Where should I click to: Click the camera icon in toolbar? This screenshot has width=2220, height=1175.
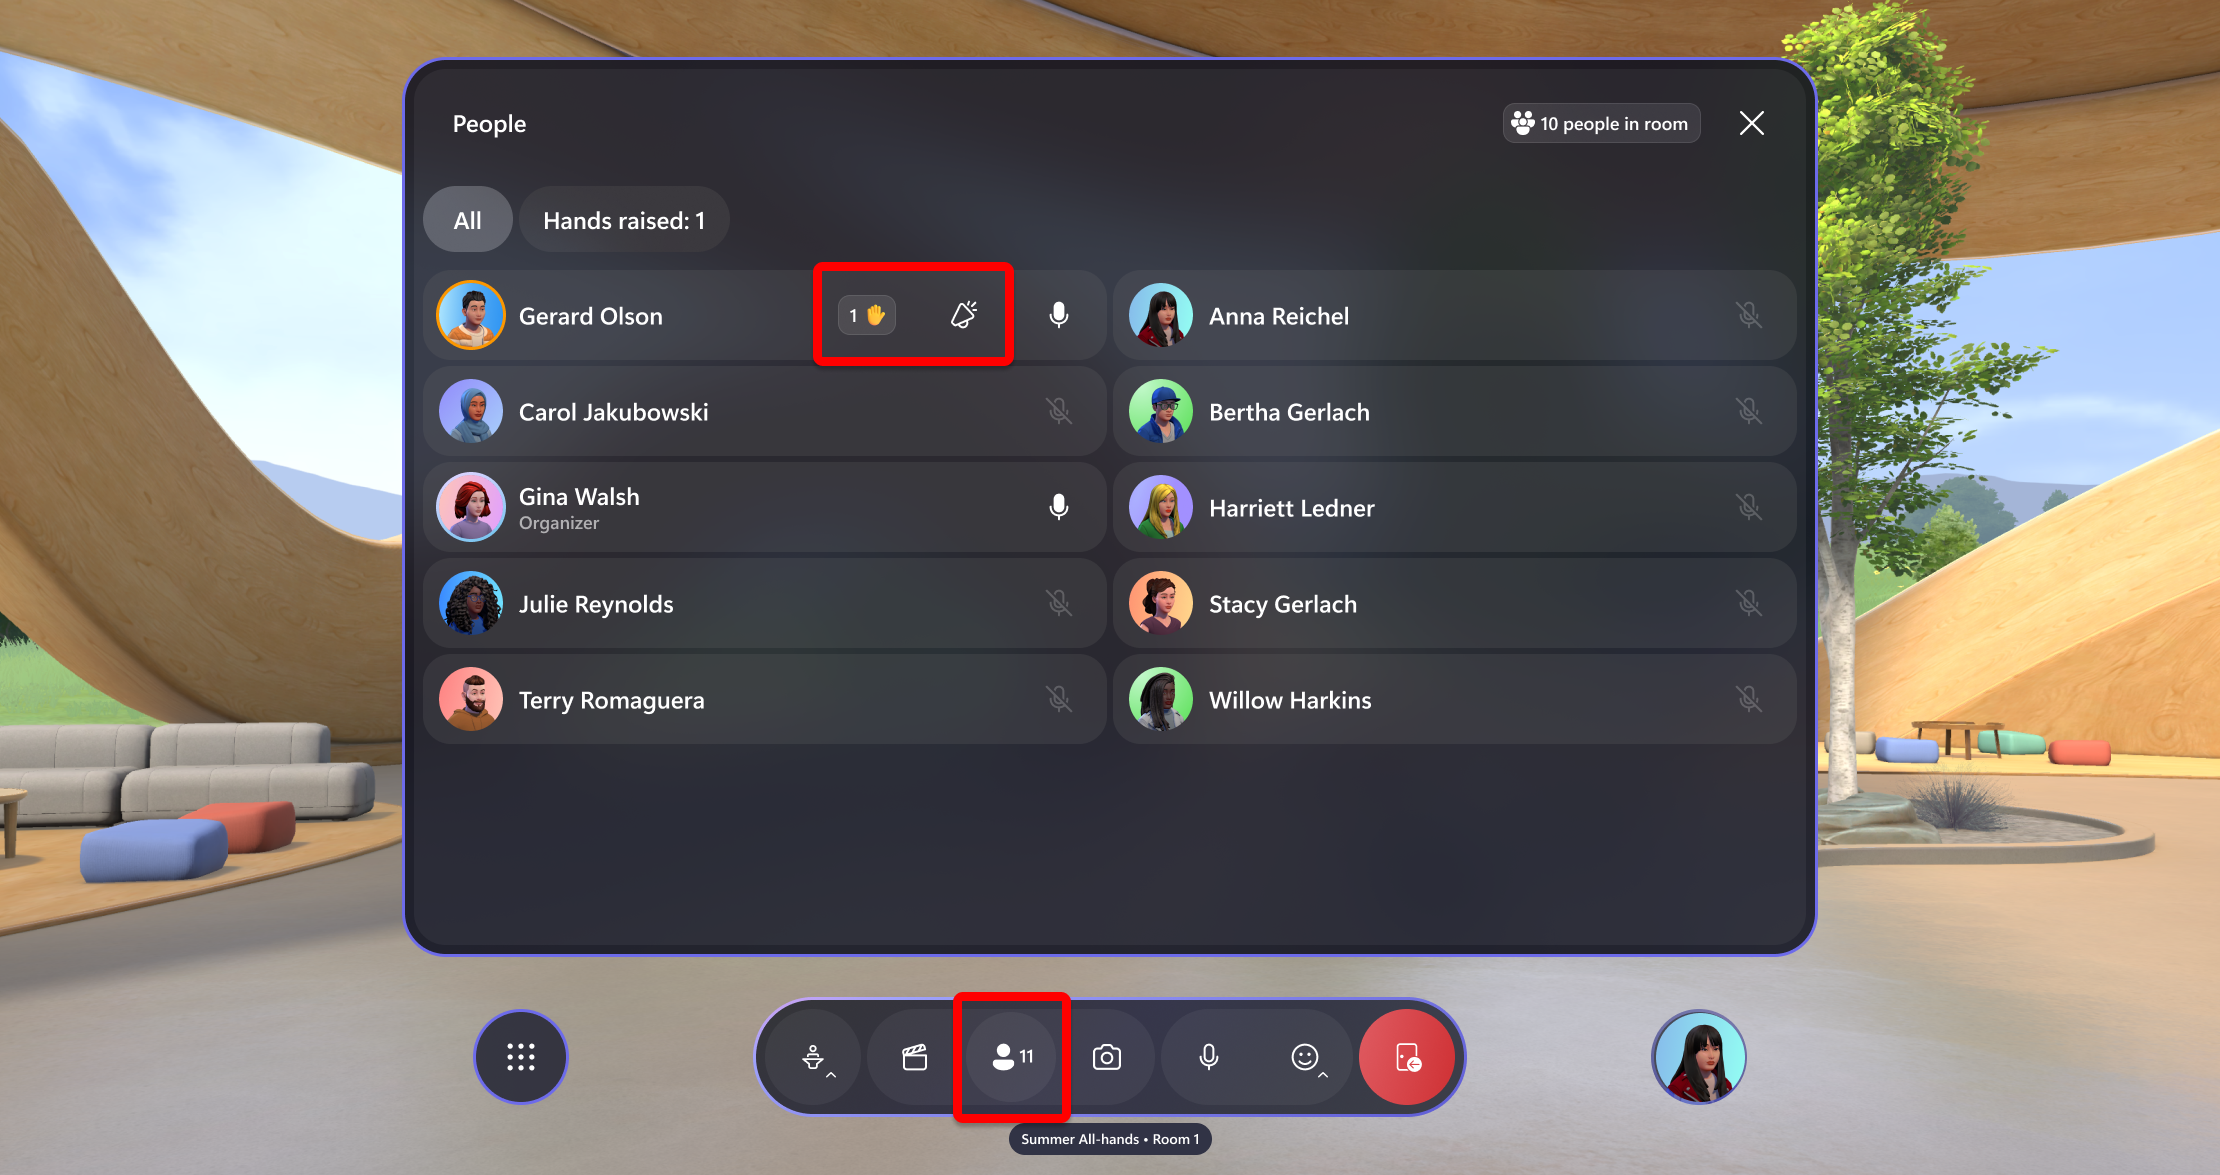[1110, 1058]
